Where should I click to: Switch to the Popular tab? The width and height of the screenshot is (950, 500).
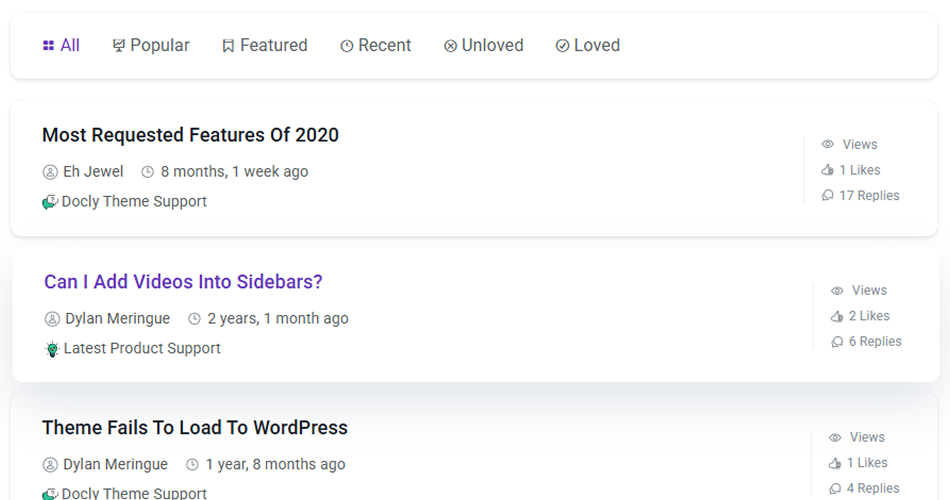151,45
